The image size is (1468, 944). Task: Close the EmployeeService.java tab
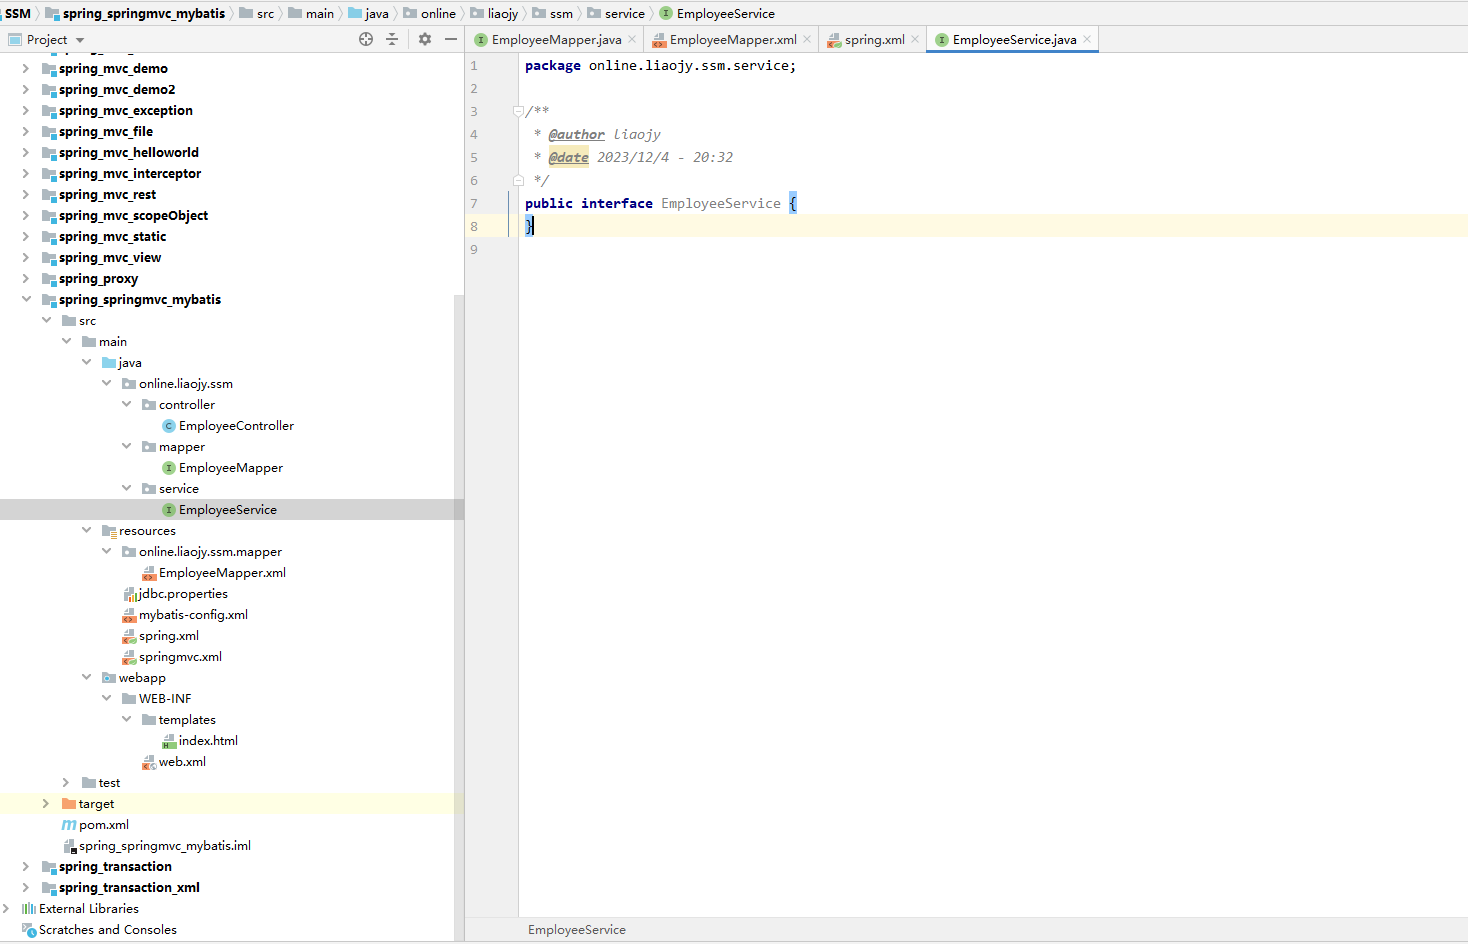1087,40
